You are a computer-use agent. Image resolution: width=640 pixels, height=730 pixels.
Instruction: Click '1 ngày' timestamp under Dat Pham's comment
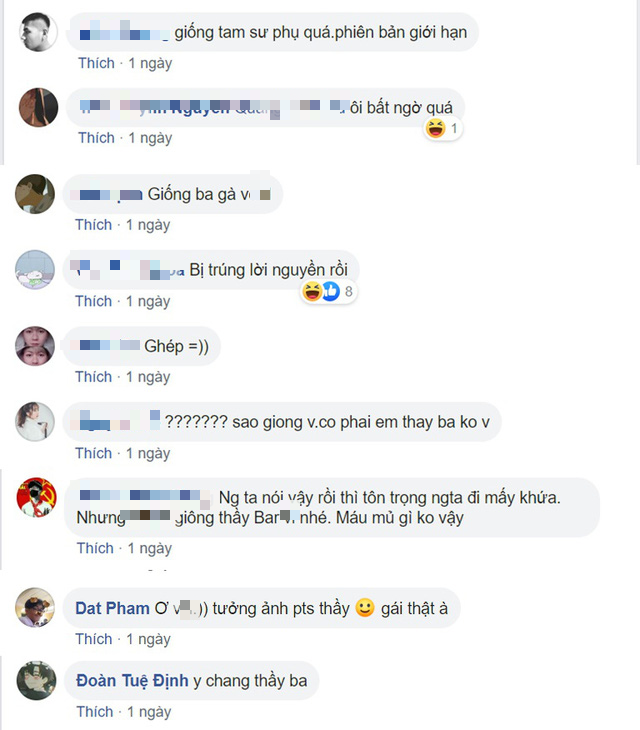coord(148,639)
